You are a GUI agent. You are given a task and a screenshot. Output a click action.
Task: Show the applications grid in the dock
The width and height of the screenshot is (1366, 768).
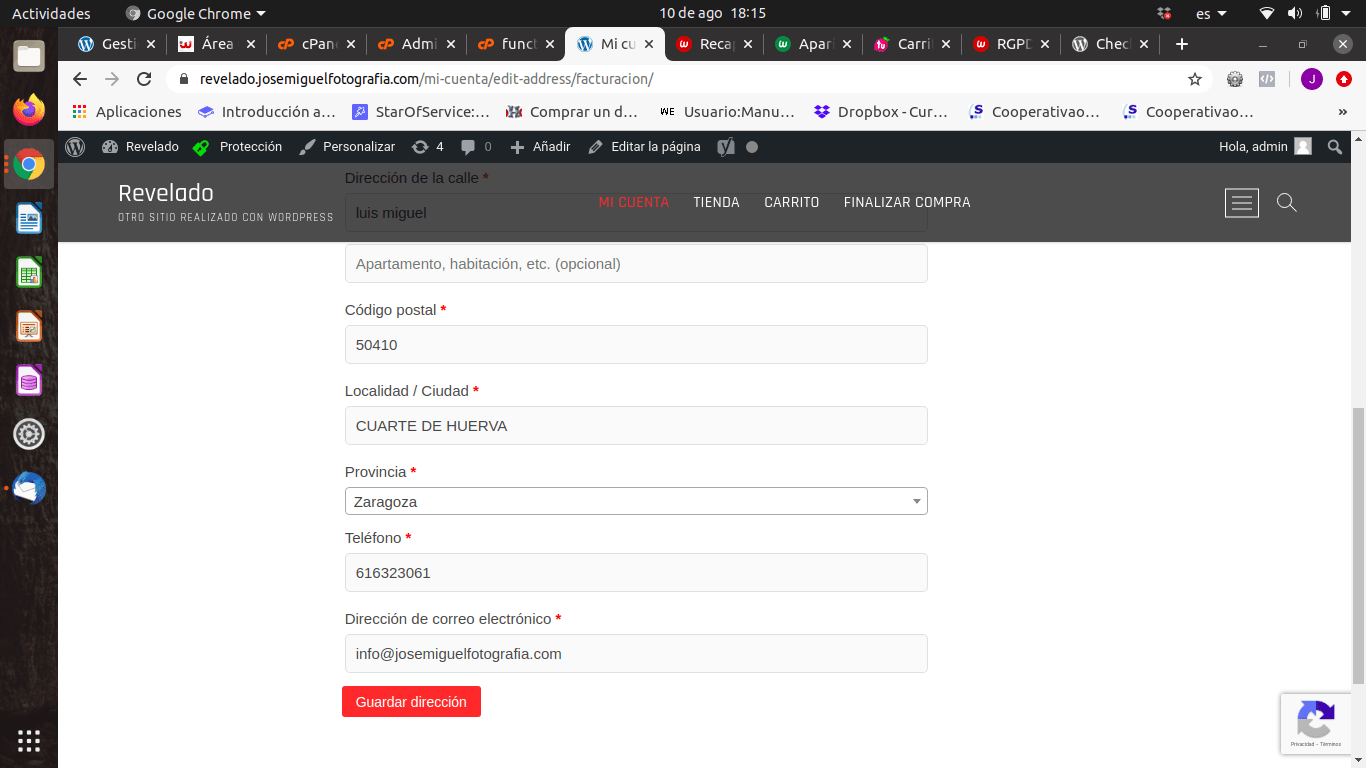[x=29, y=741]
